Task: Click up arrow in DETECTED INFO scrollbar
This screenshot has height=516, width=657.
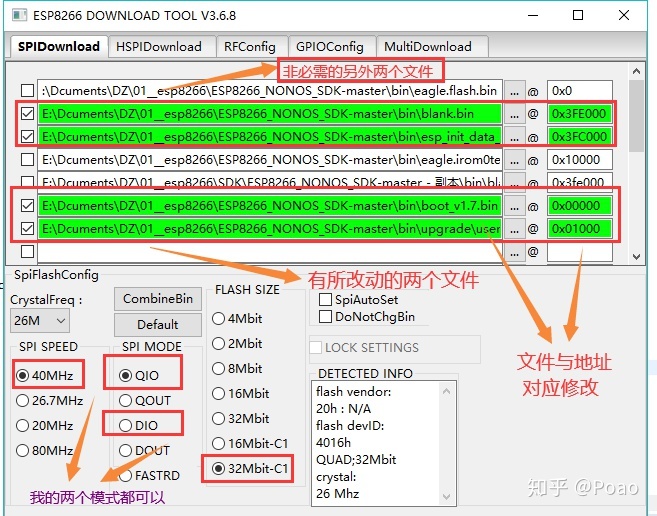Action: point(447,392)
